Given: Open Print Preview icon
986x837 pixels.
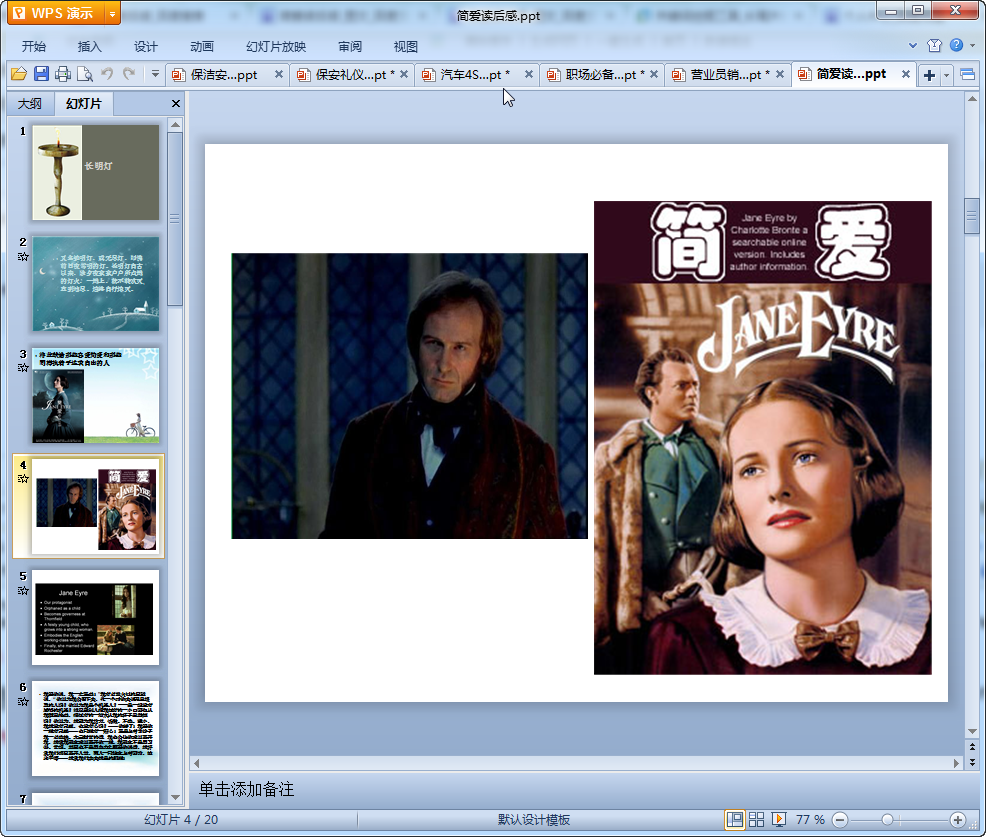Looking at the screenshot, I should pos(84,74).
